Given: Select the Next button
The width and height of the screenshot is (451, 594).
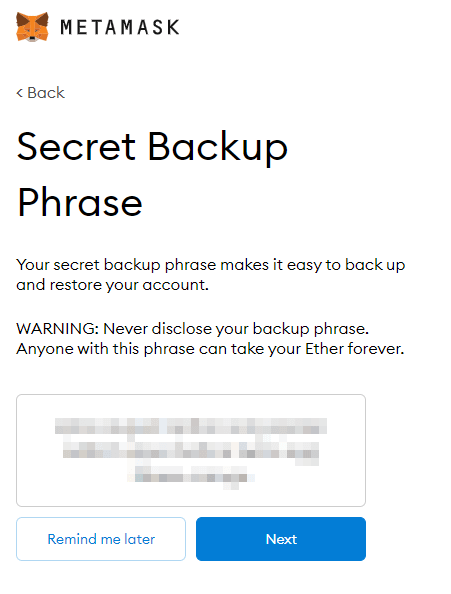Looking at the screenshot, I should coord(281,539).
